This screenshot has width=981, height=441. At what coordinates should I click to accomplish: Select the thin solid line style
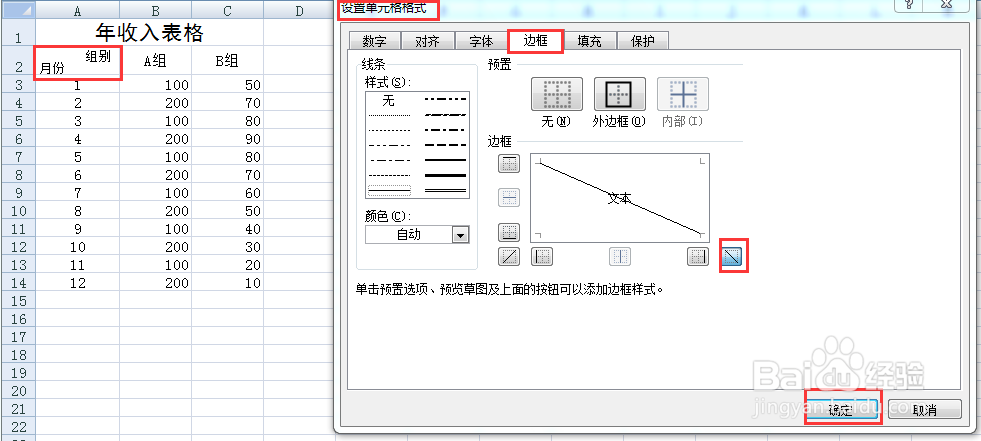point(389,190)
